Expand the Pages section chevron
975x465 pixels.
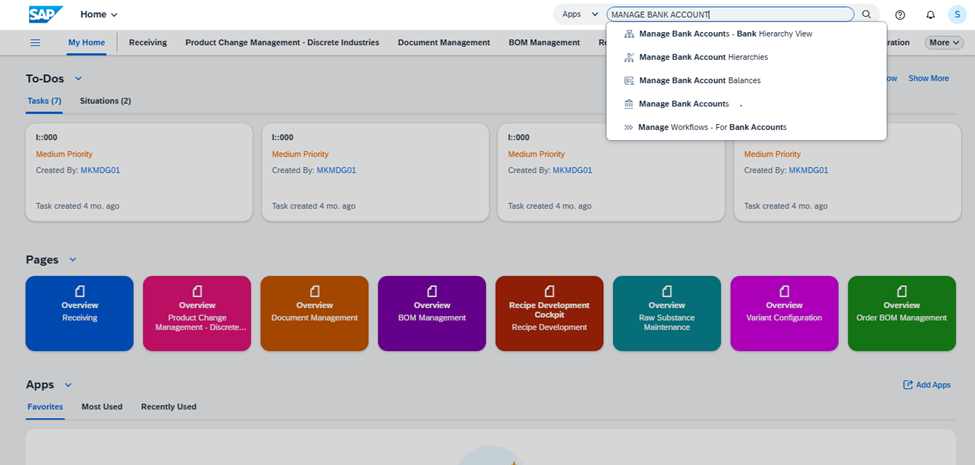point(73,259)
